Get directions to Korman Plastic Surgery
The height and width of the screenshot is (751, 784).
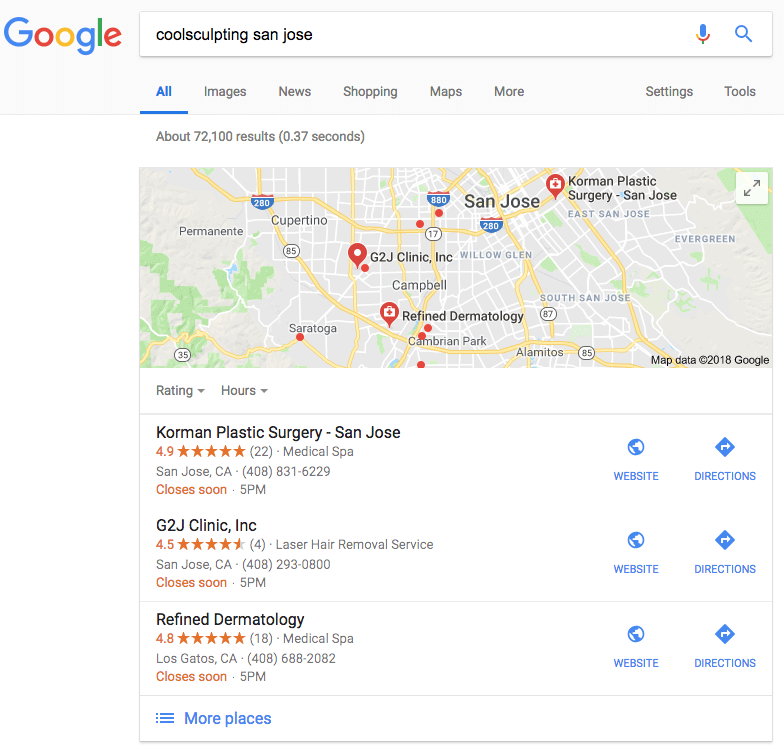724,447
